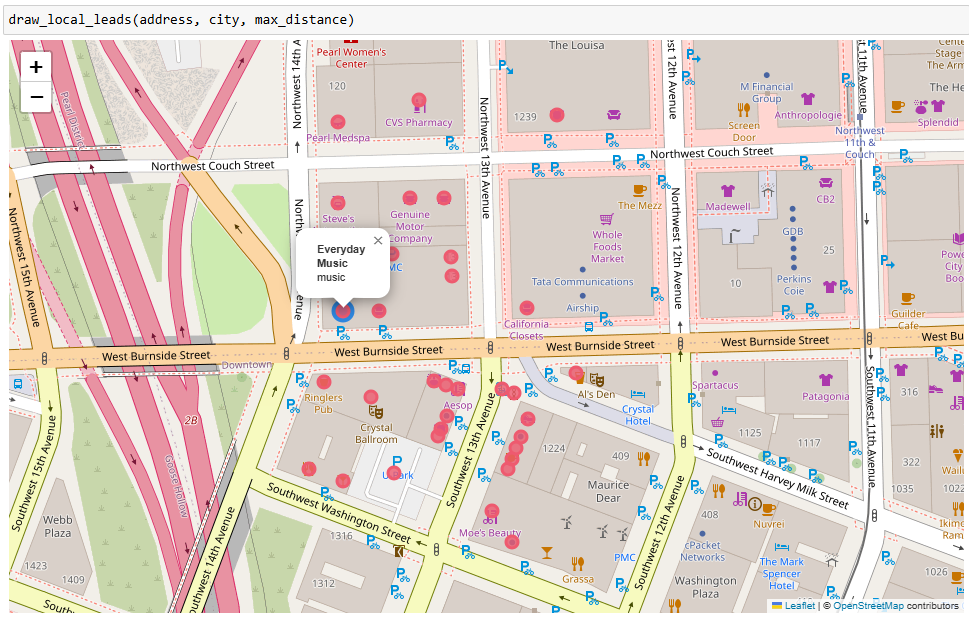The height and width of the screenshot is (617, 969).
Task: Click The Mark Spencer Hotel bed icon
Action: (782, 547)
